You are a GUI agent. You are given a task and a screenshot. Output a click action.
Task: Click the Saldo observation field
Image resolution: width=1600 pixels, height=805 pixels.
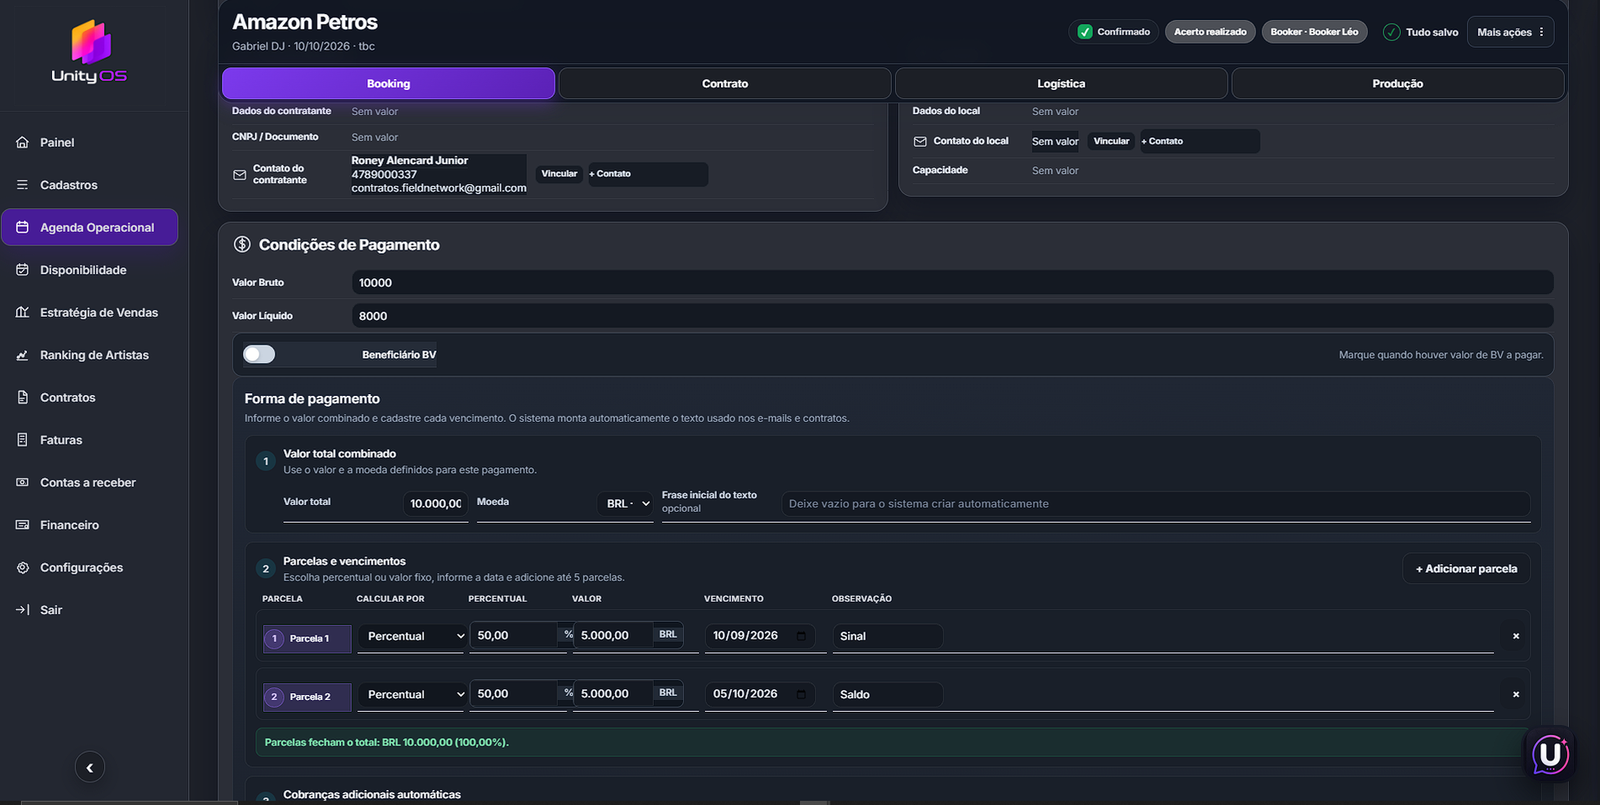tap(888, 694)
